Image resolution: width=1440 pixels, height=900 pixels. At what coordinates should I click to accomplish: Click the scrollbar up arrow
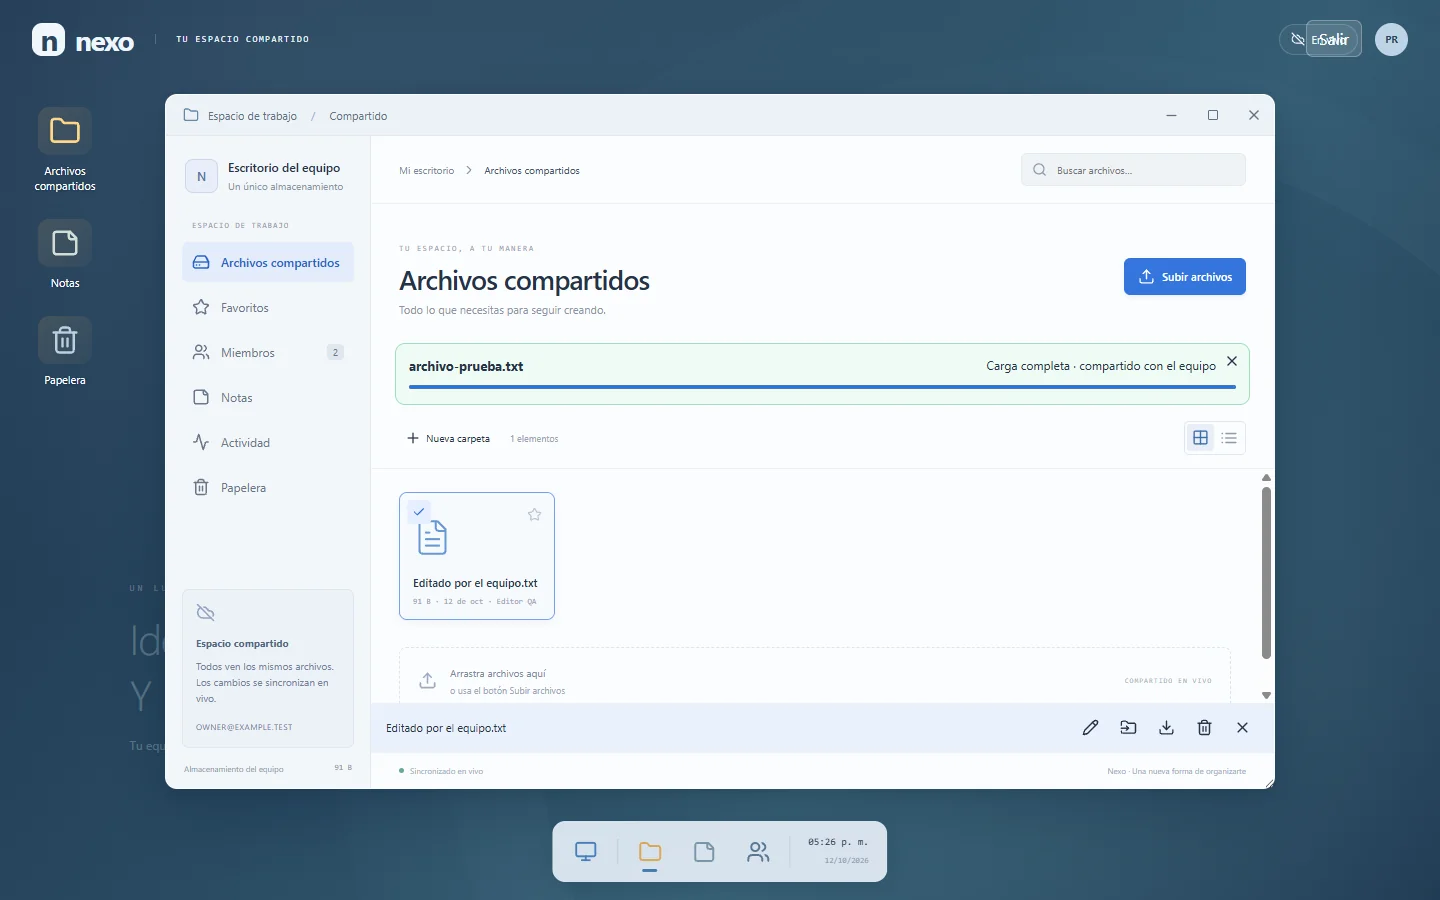[1266, 478]
